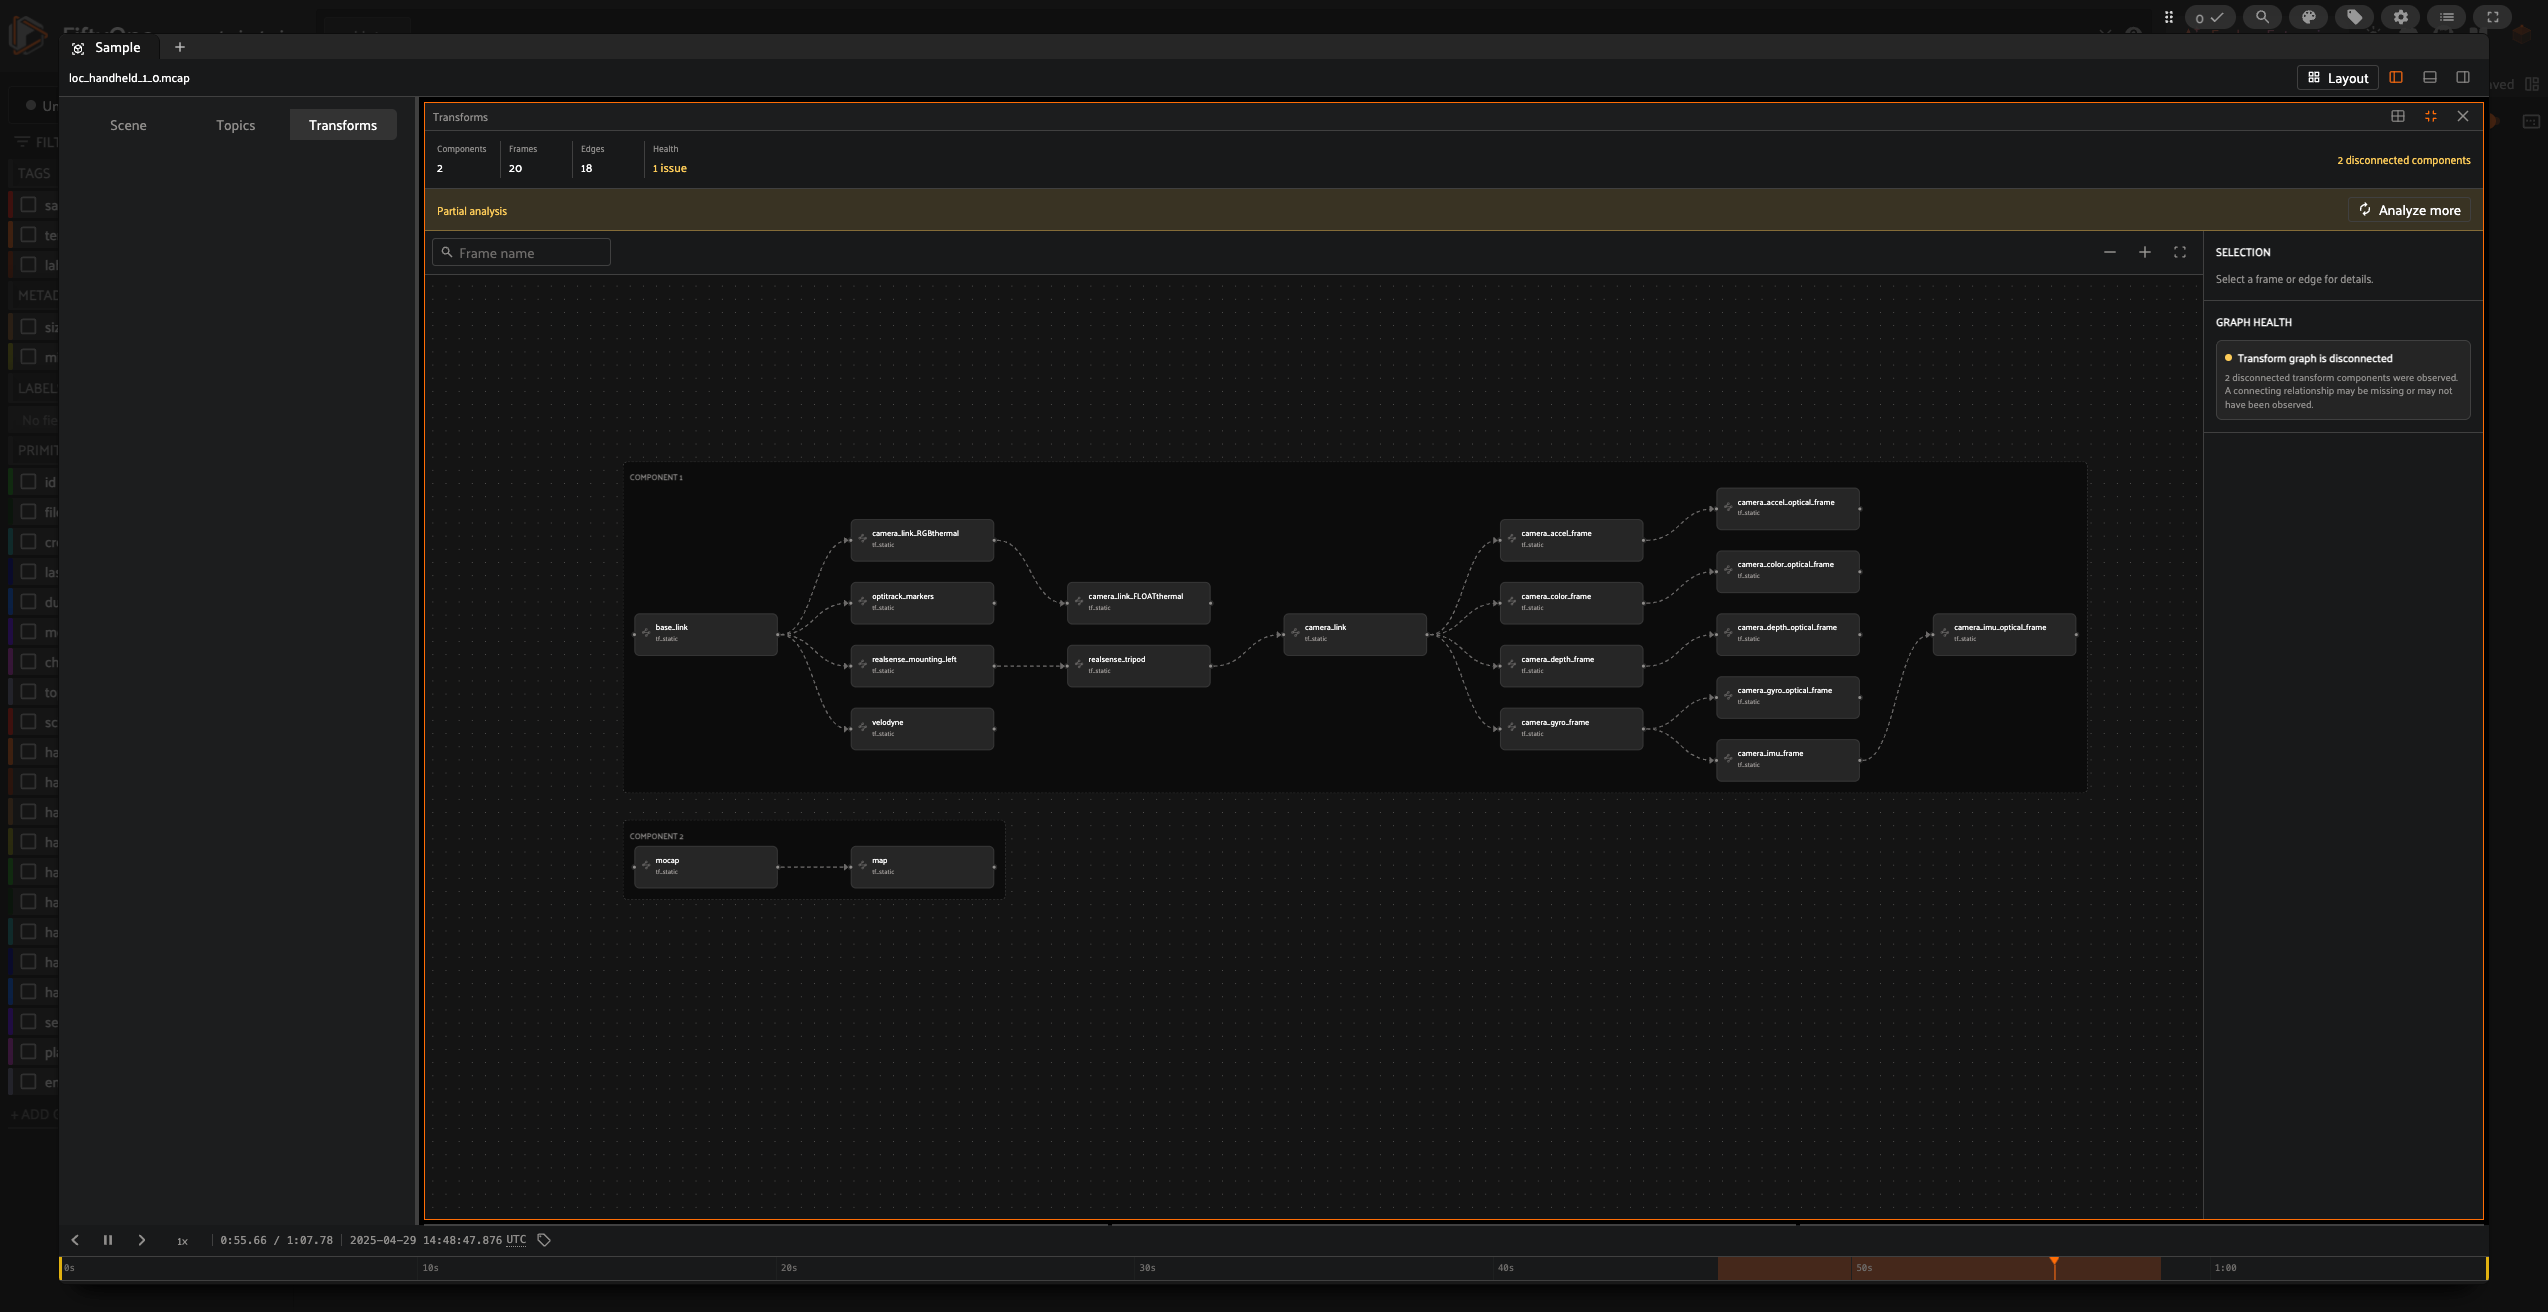
Task: Add a new tab with plus icon
Action: click(x=180, y=47)
